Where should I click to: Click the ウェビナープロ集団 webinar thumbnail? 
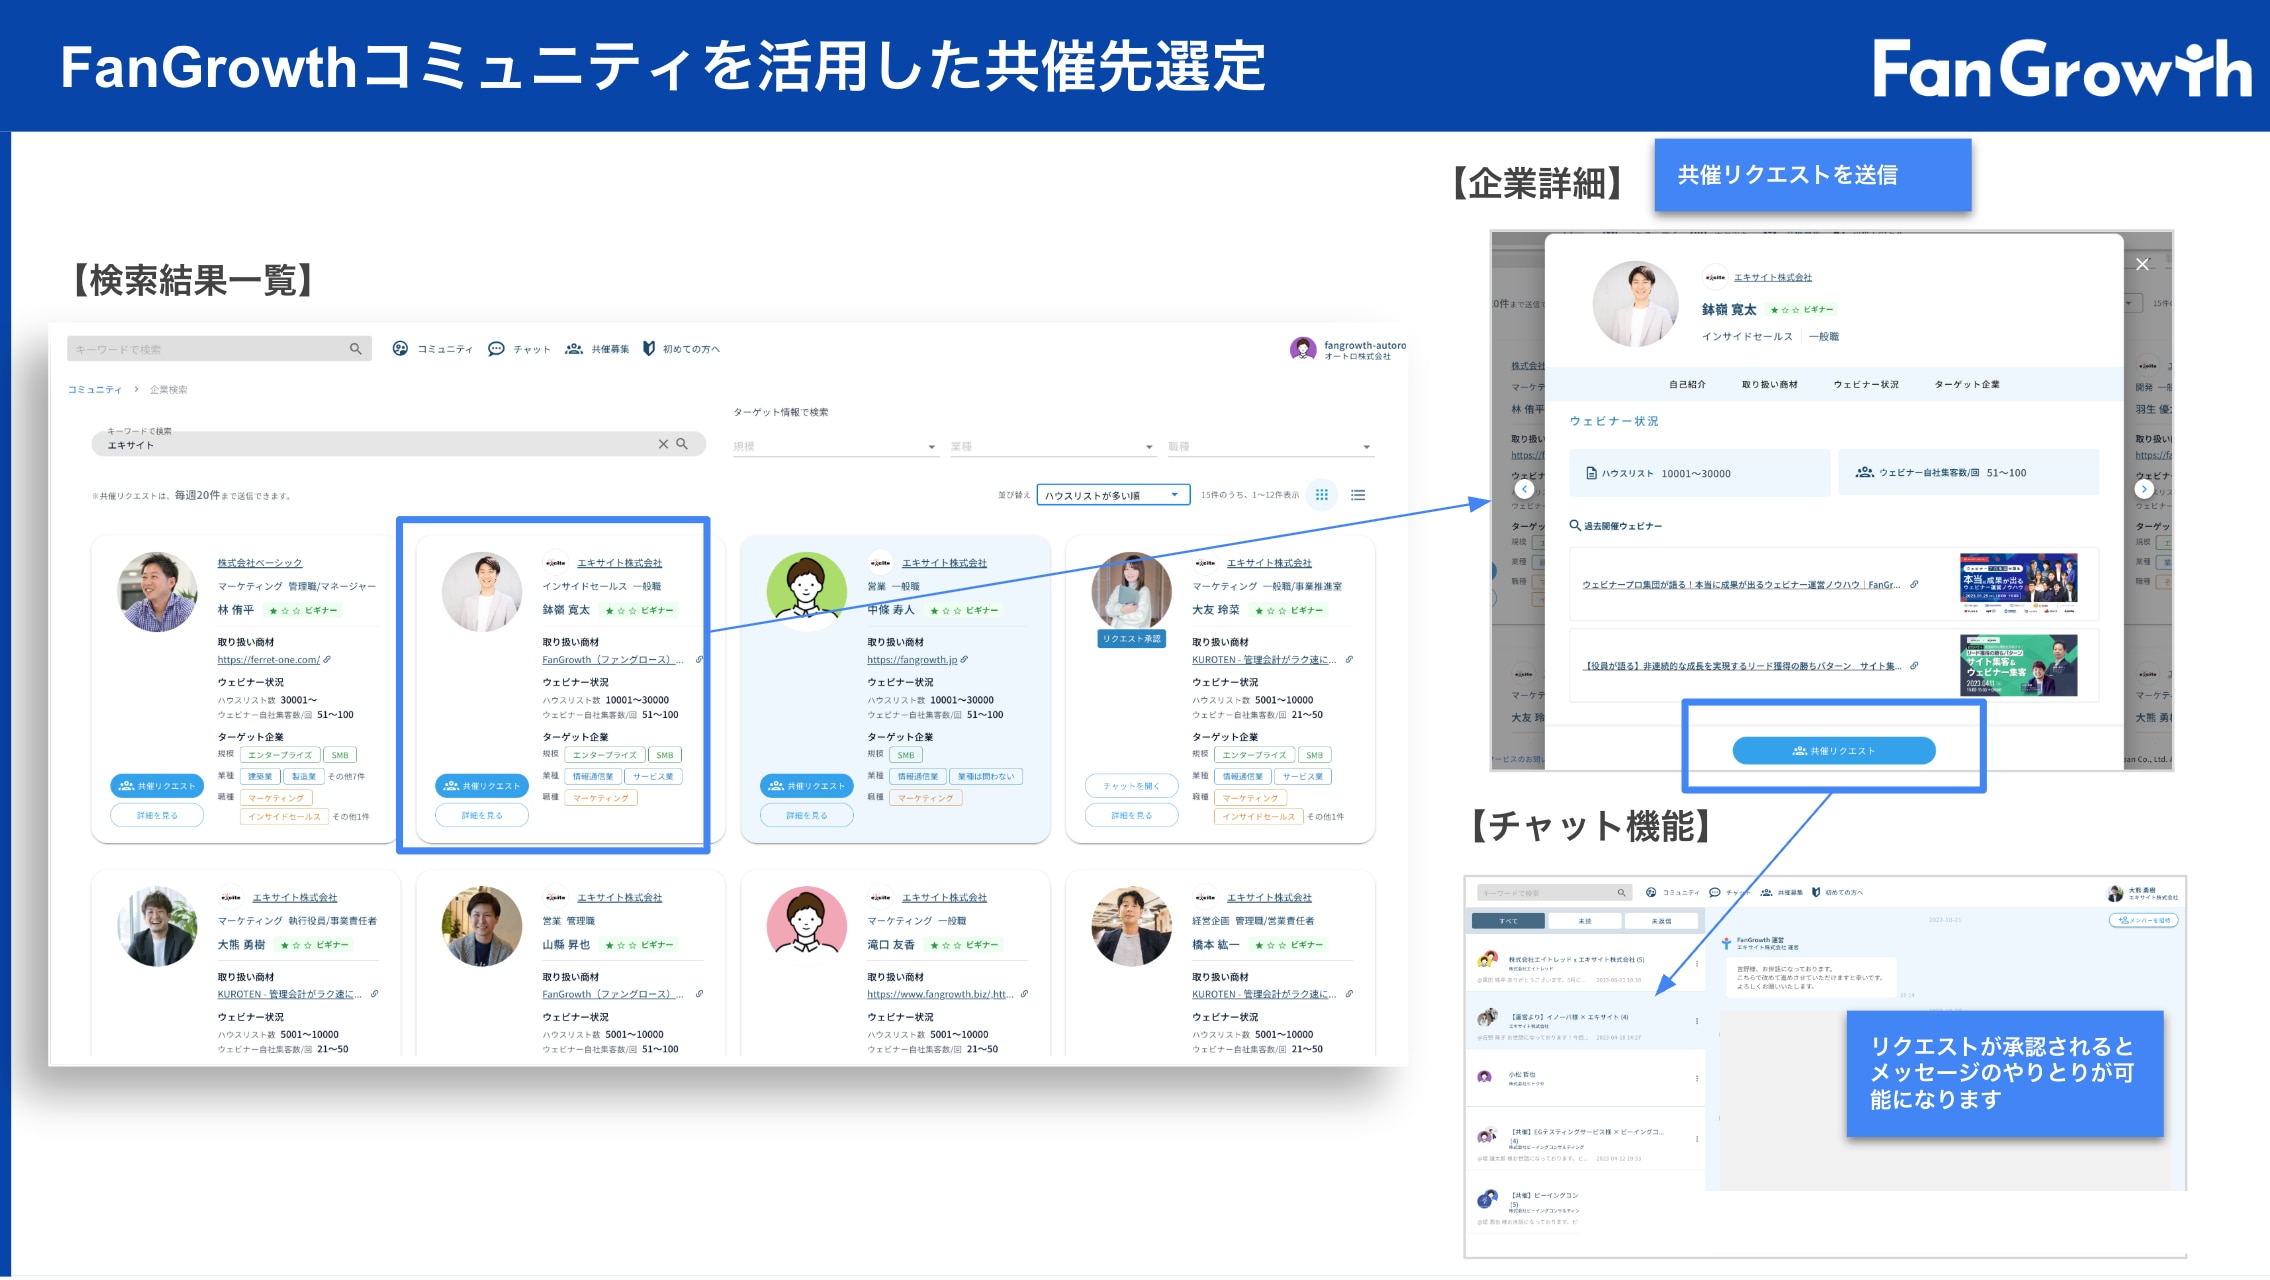(2018, 584)
